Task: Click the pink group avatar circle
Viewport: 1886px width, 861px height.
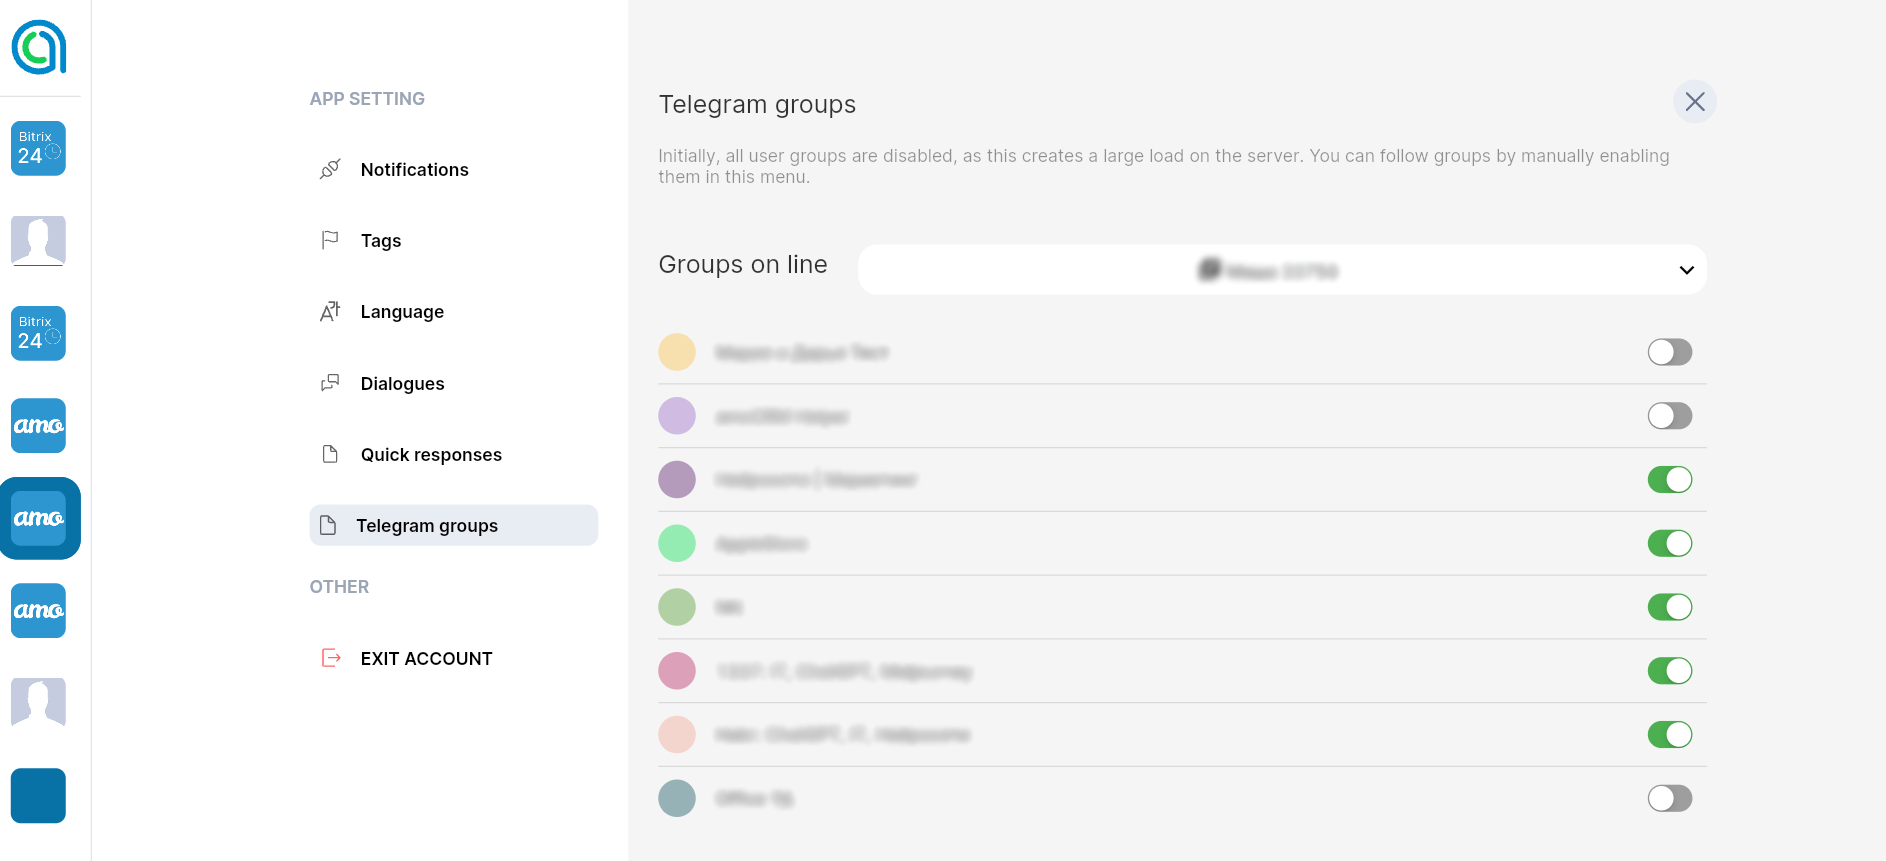Action: click(677, 671)
